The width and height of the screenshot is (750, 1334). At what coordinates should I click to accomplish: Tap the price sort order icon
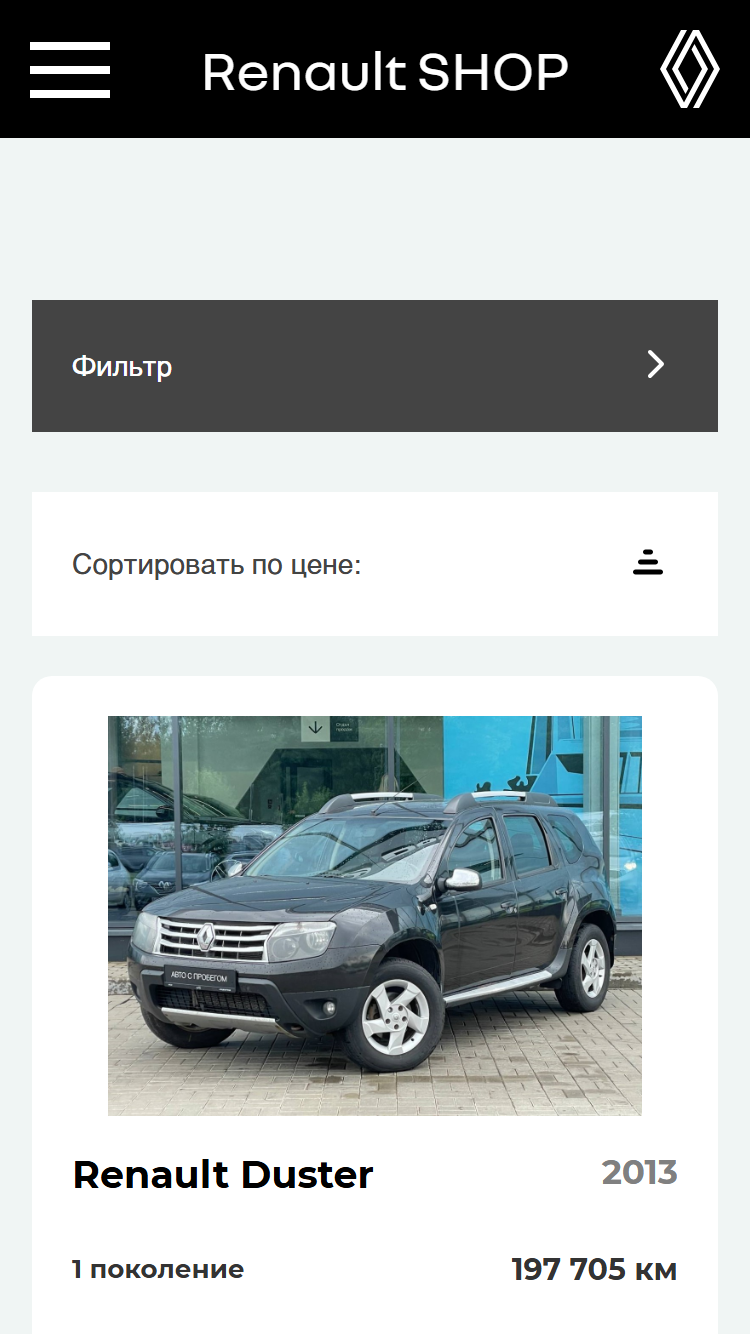point(648,563)
